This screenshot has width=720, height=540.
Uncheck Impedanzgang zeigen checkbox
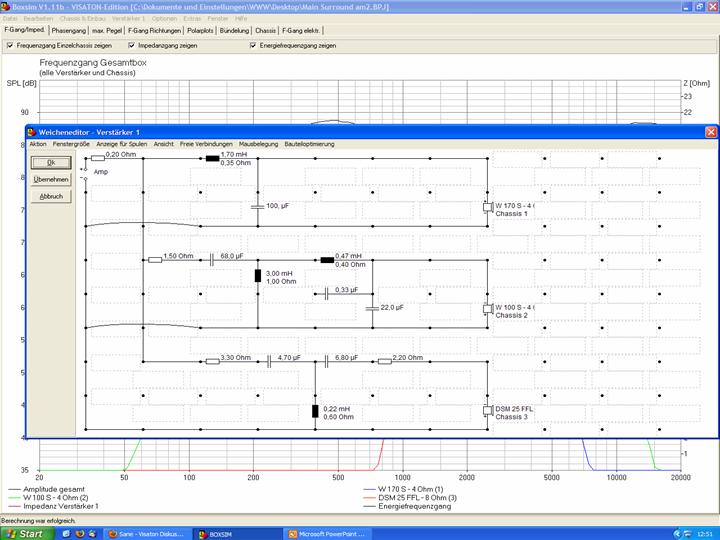click(132, 45)
